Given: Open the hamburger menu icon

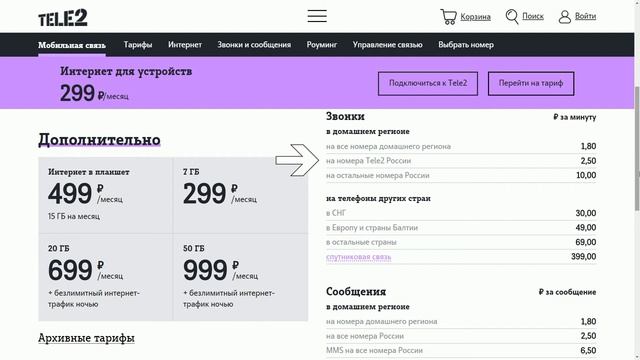Looking at the screenshot, I should click(x=317, y=16).
